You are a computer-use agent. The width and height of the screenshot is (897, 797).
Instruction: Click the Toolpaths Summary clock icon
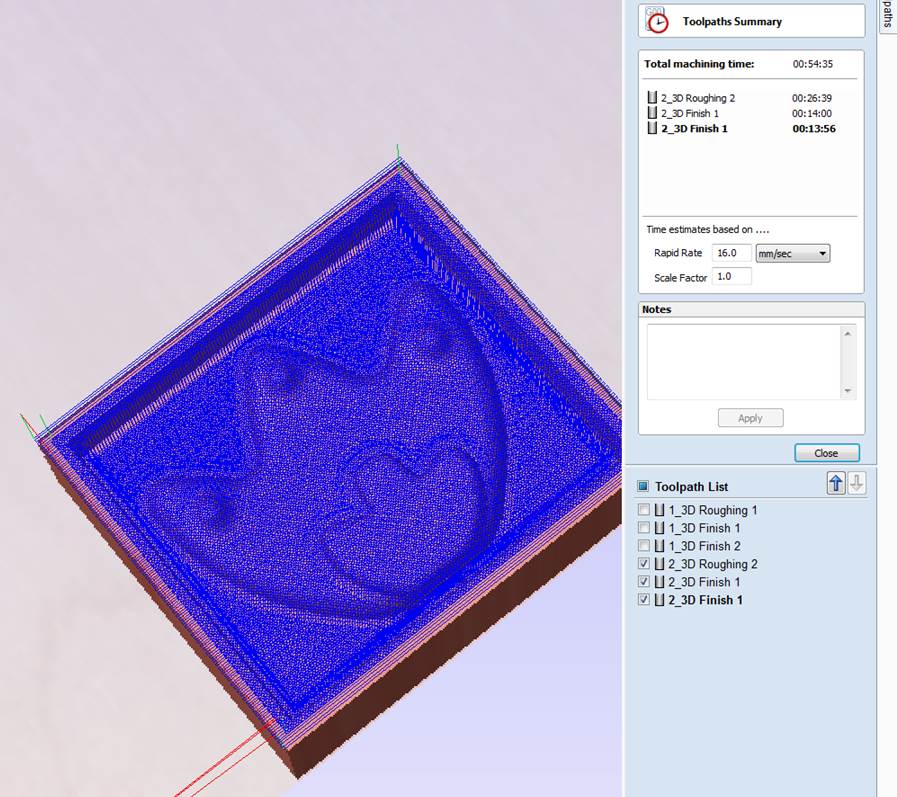tap(657, 20)
